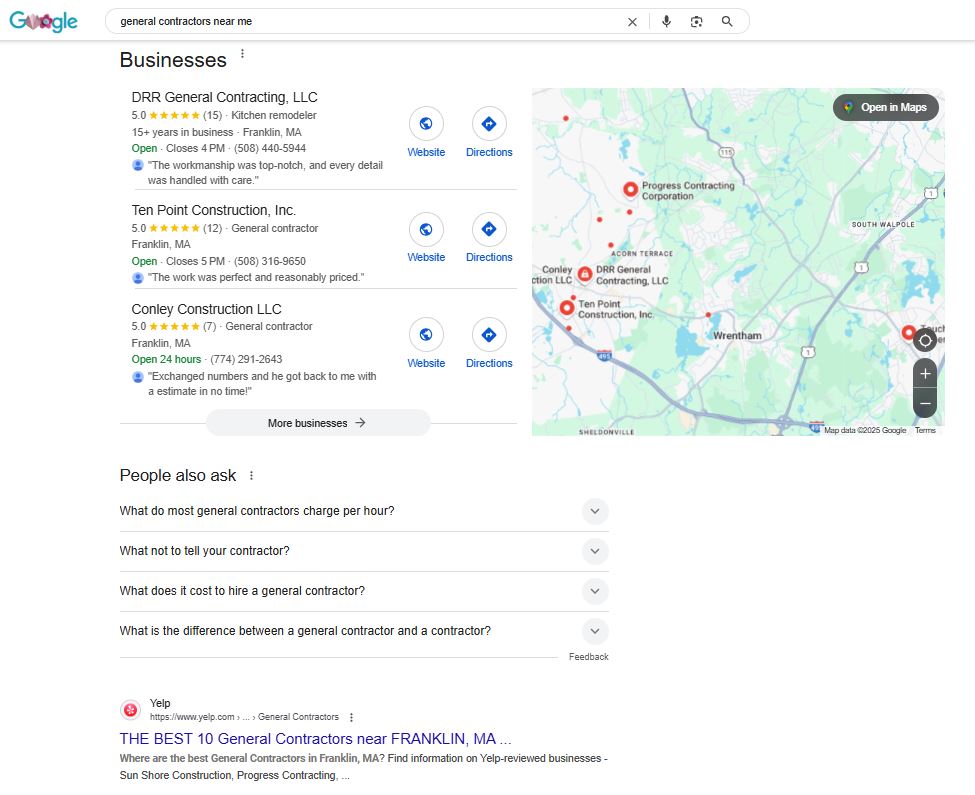Image resolution: width=975 pixels, height=795 pixels.
Task: Click DRR General Contracting map pin
Action: (585, 274)
